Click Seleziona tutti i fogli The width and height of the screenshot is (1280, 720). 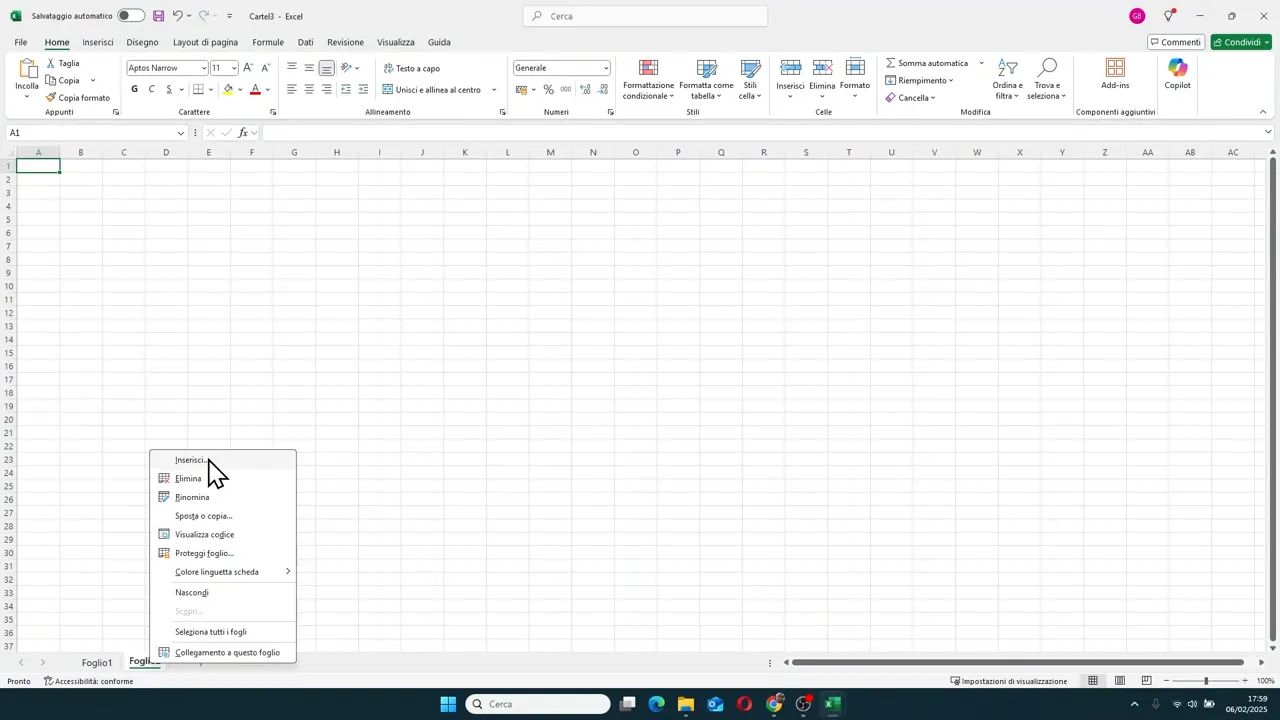coord(223,632)
